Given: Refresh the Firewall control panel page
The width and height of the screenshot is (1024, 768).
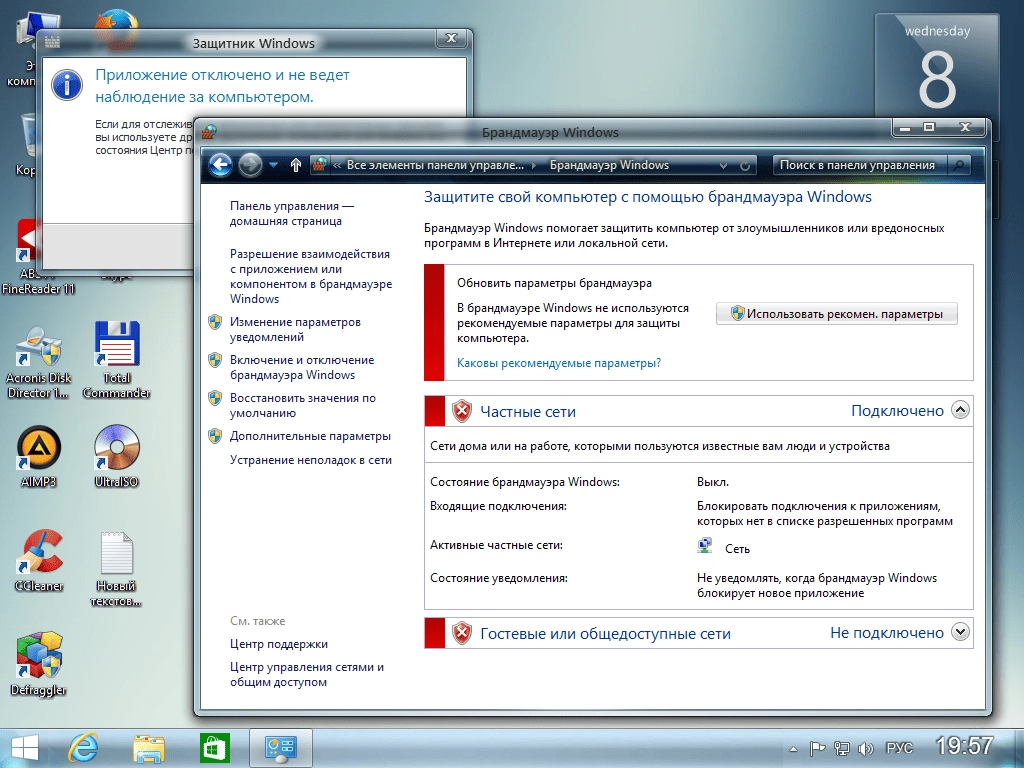Looking at the screenshot, I should coord(744,166).
